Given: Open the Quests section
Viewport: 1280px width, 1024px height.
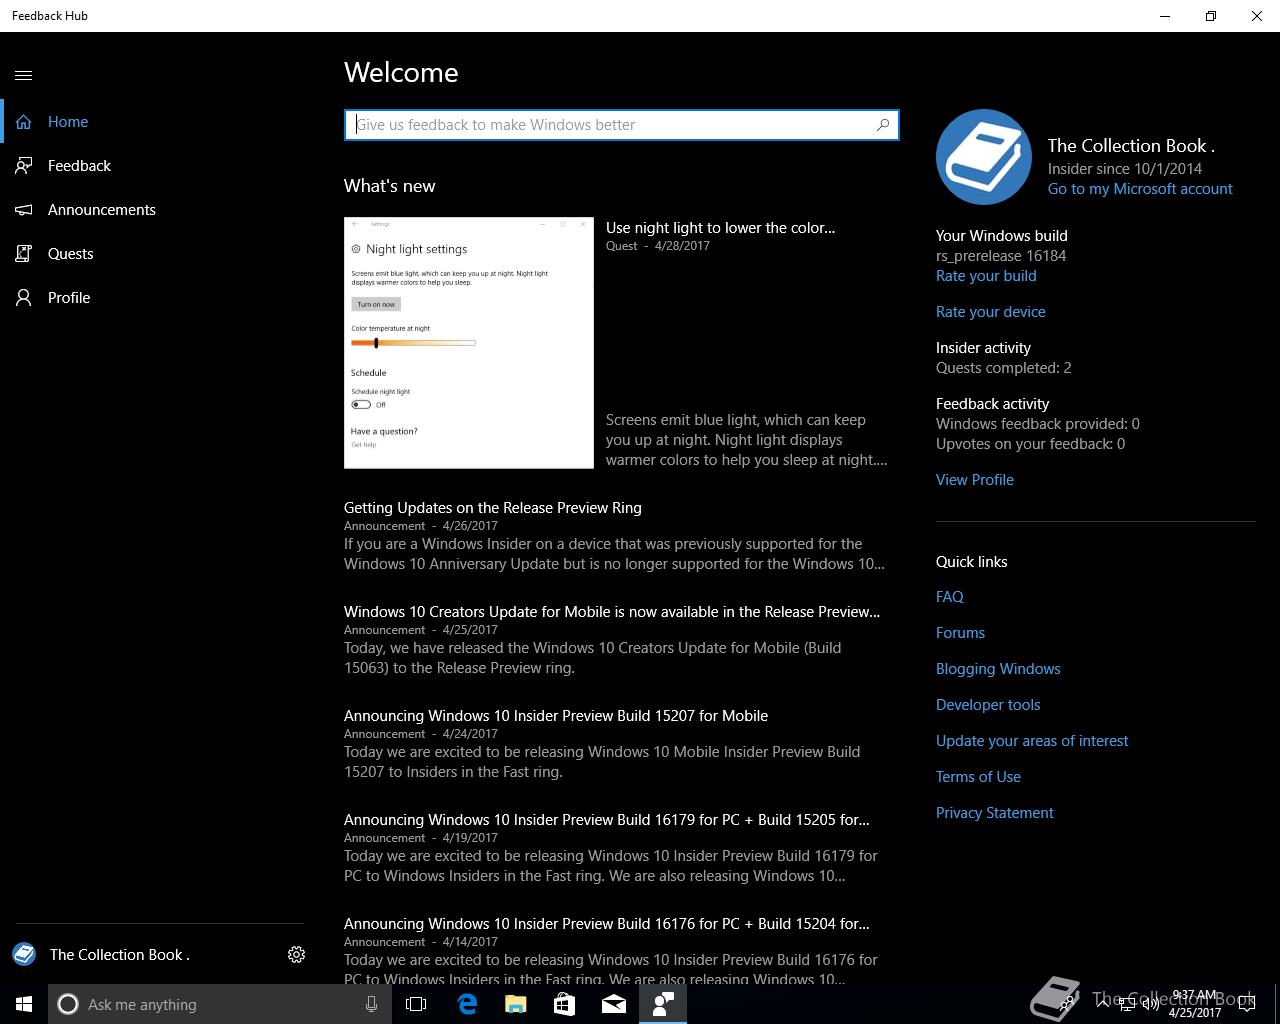Looking at the screenshot, I should pyautogui.click(x=70, y=254).
